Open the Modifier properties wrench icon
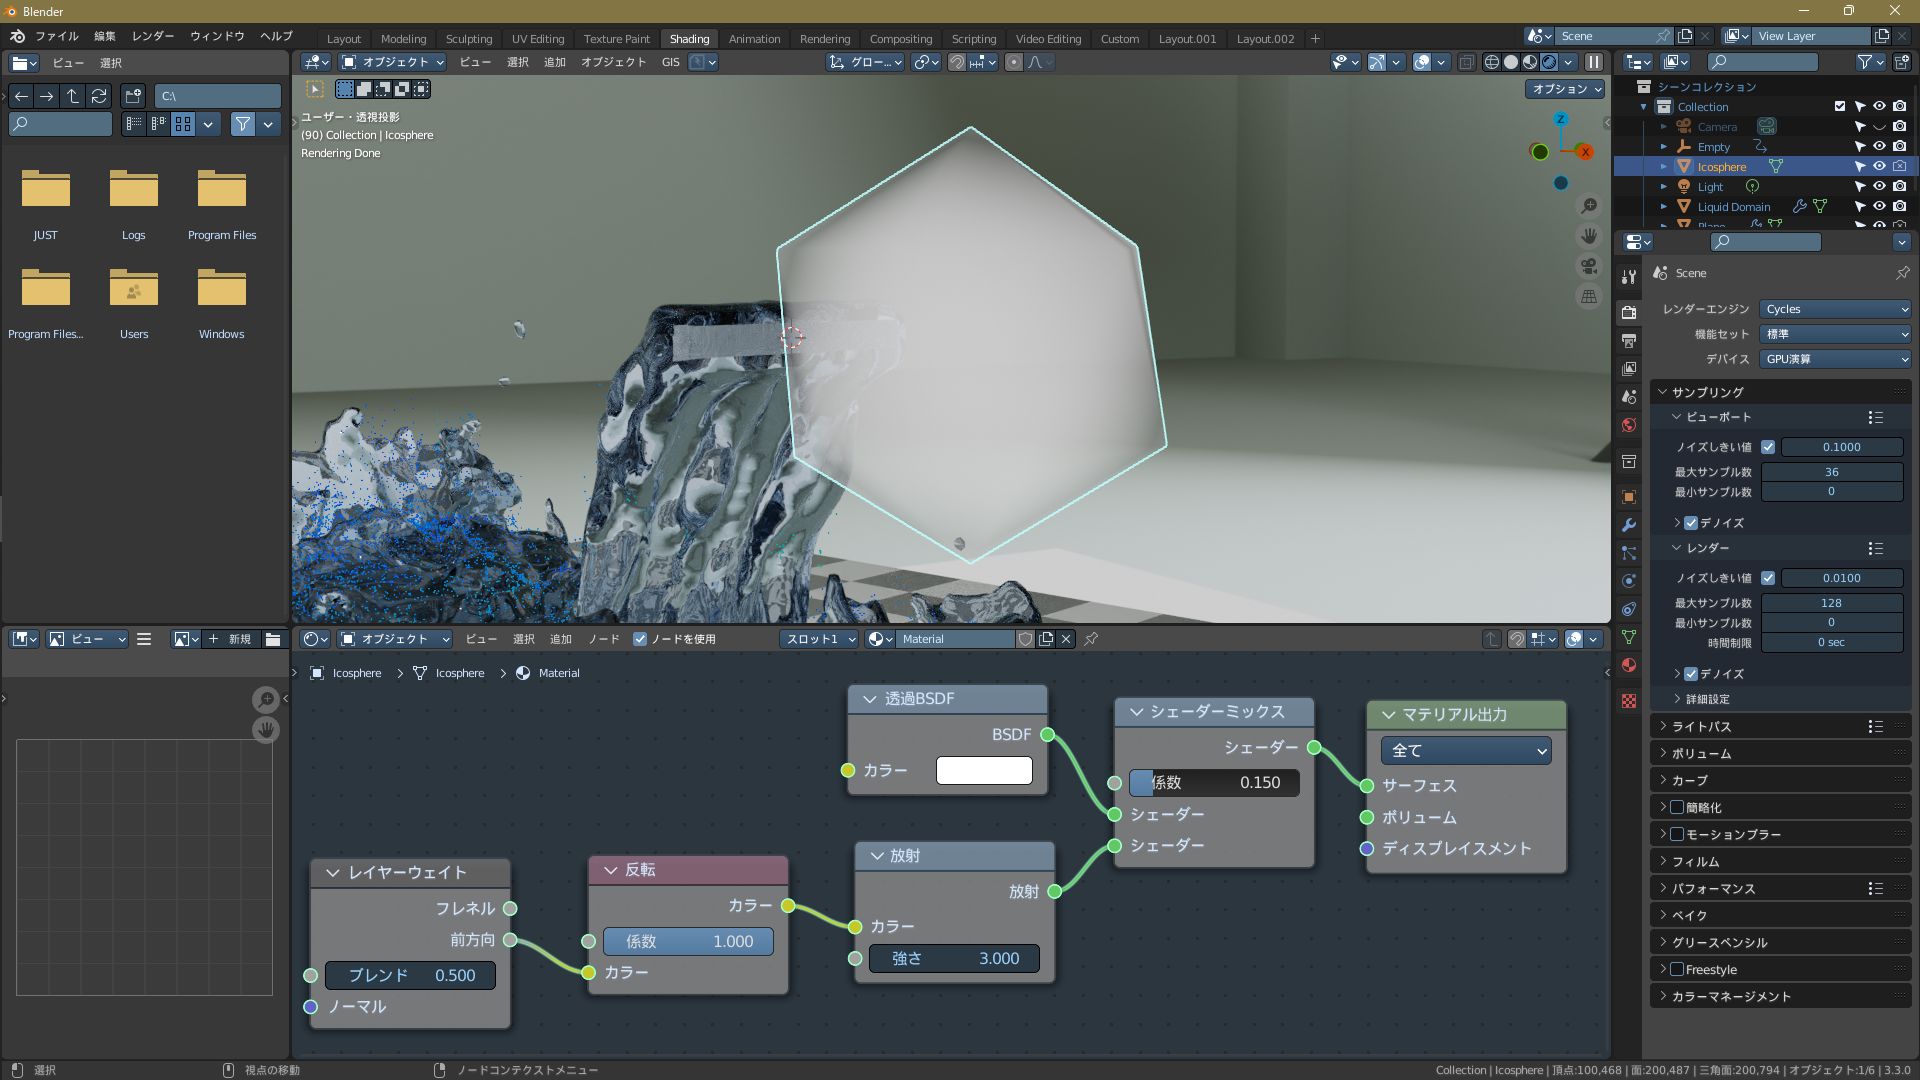1920x1080 pixels. click(x=1629, y=525)
